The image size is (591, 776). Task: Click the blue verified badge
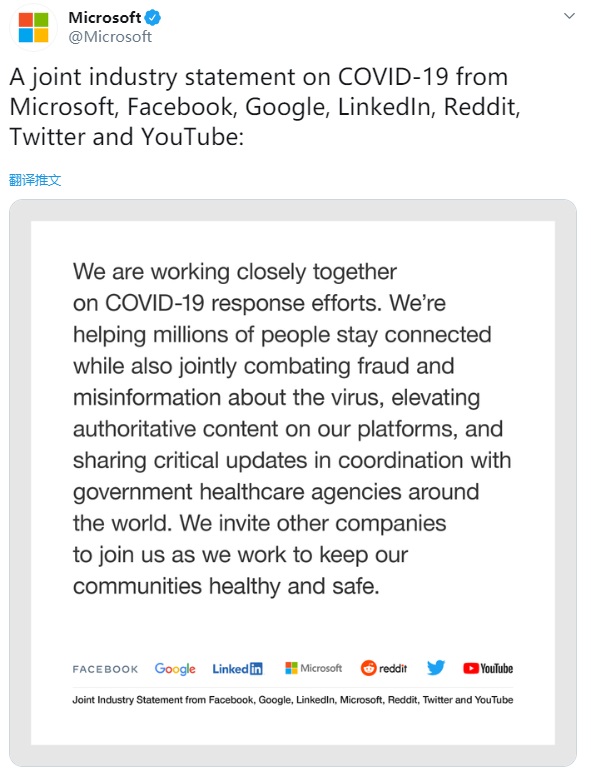coord(152,18)
